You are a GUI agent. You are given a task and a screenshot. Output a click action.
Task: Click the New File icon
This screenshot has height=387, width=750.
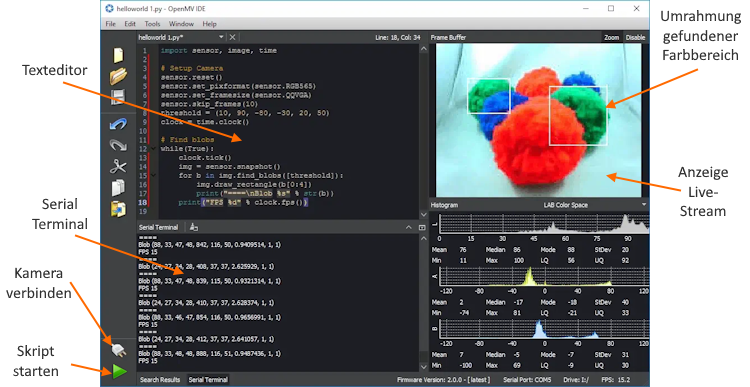(118, 55)
